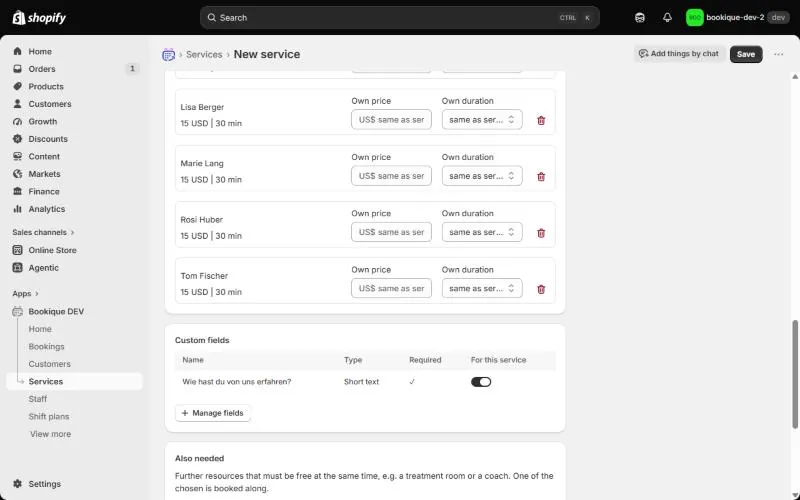Viewport: 800px width, 500px height.
Task: Click the Customers item under Bookique DEV
Action: (x=49, y=364)
